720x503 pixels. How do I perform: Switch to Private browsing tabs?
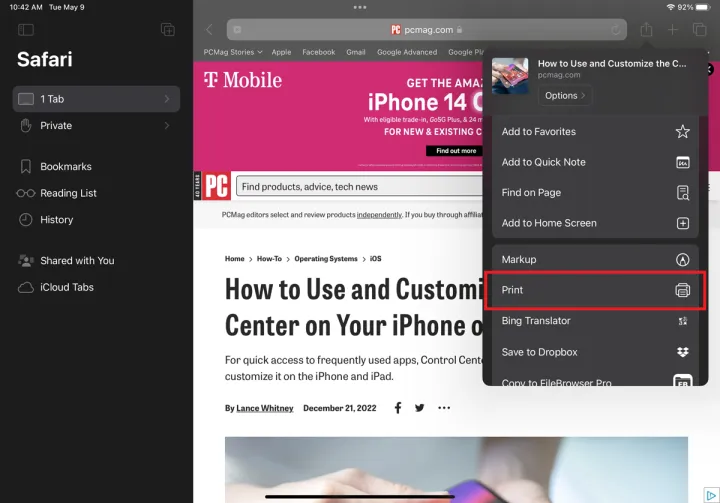(x=96, y=126)
